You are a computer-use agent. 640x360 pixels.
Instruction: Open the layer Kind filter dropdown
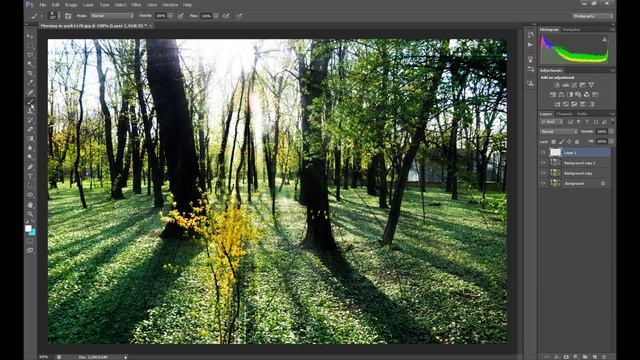pos(551,122)
